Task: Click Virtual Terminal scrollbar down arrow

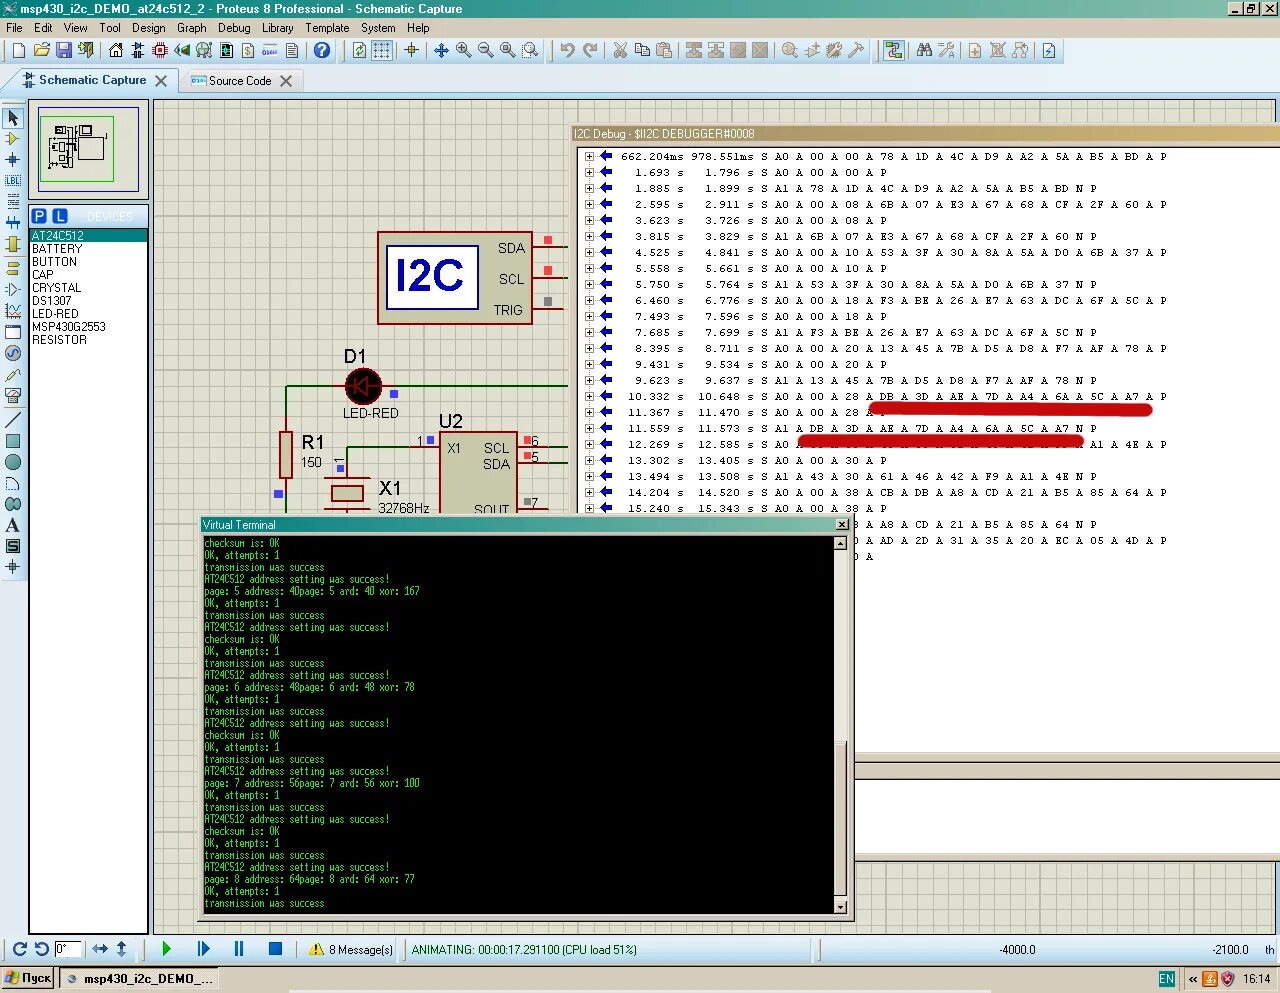Action: click(x=841, y=906)
